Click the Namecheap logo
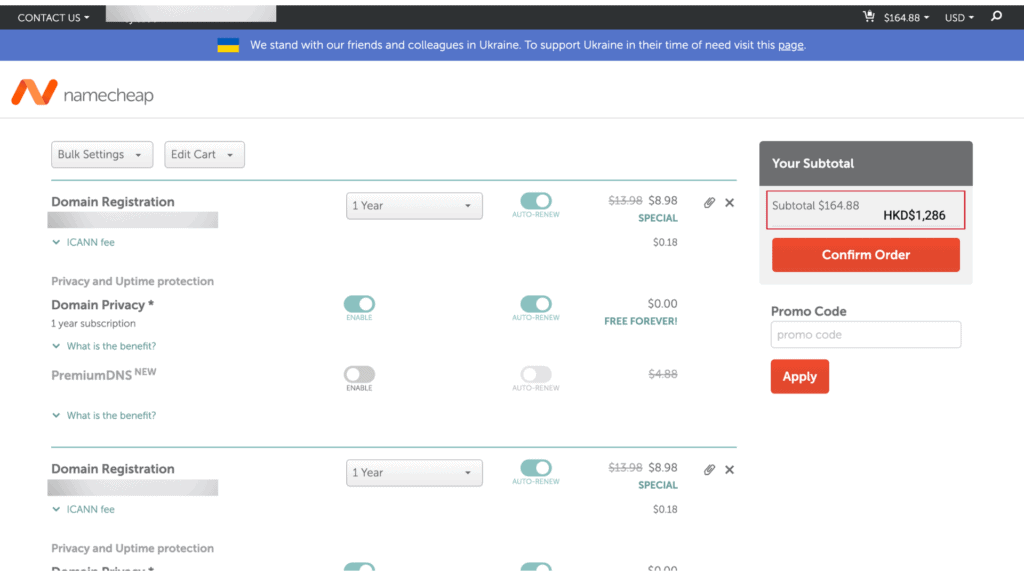Viewport: 1024px width, 576px height. pyautogui.click(x=82, y=93)
